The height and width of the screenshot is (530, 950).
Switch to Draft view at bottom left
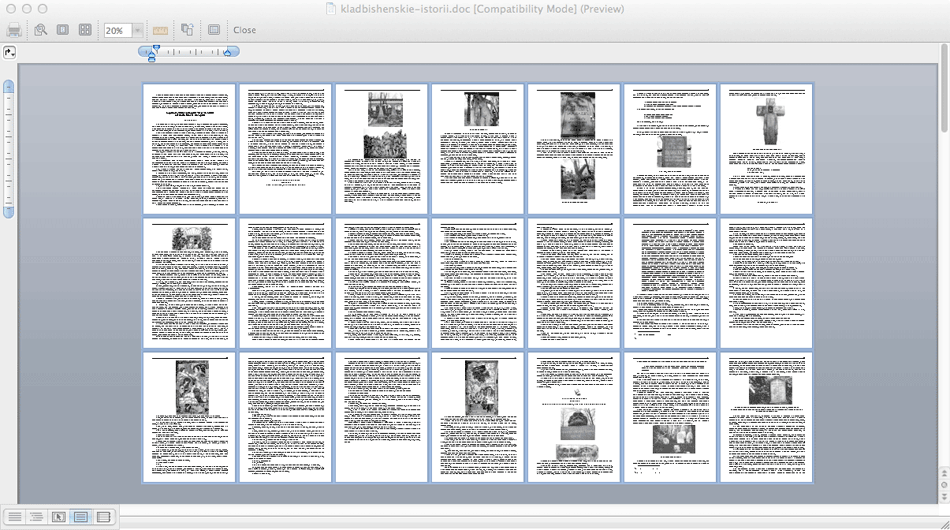[15, 517]
